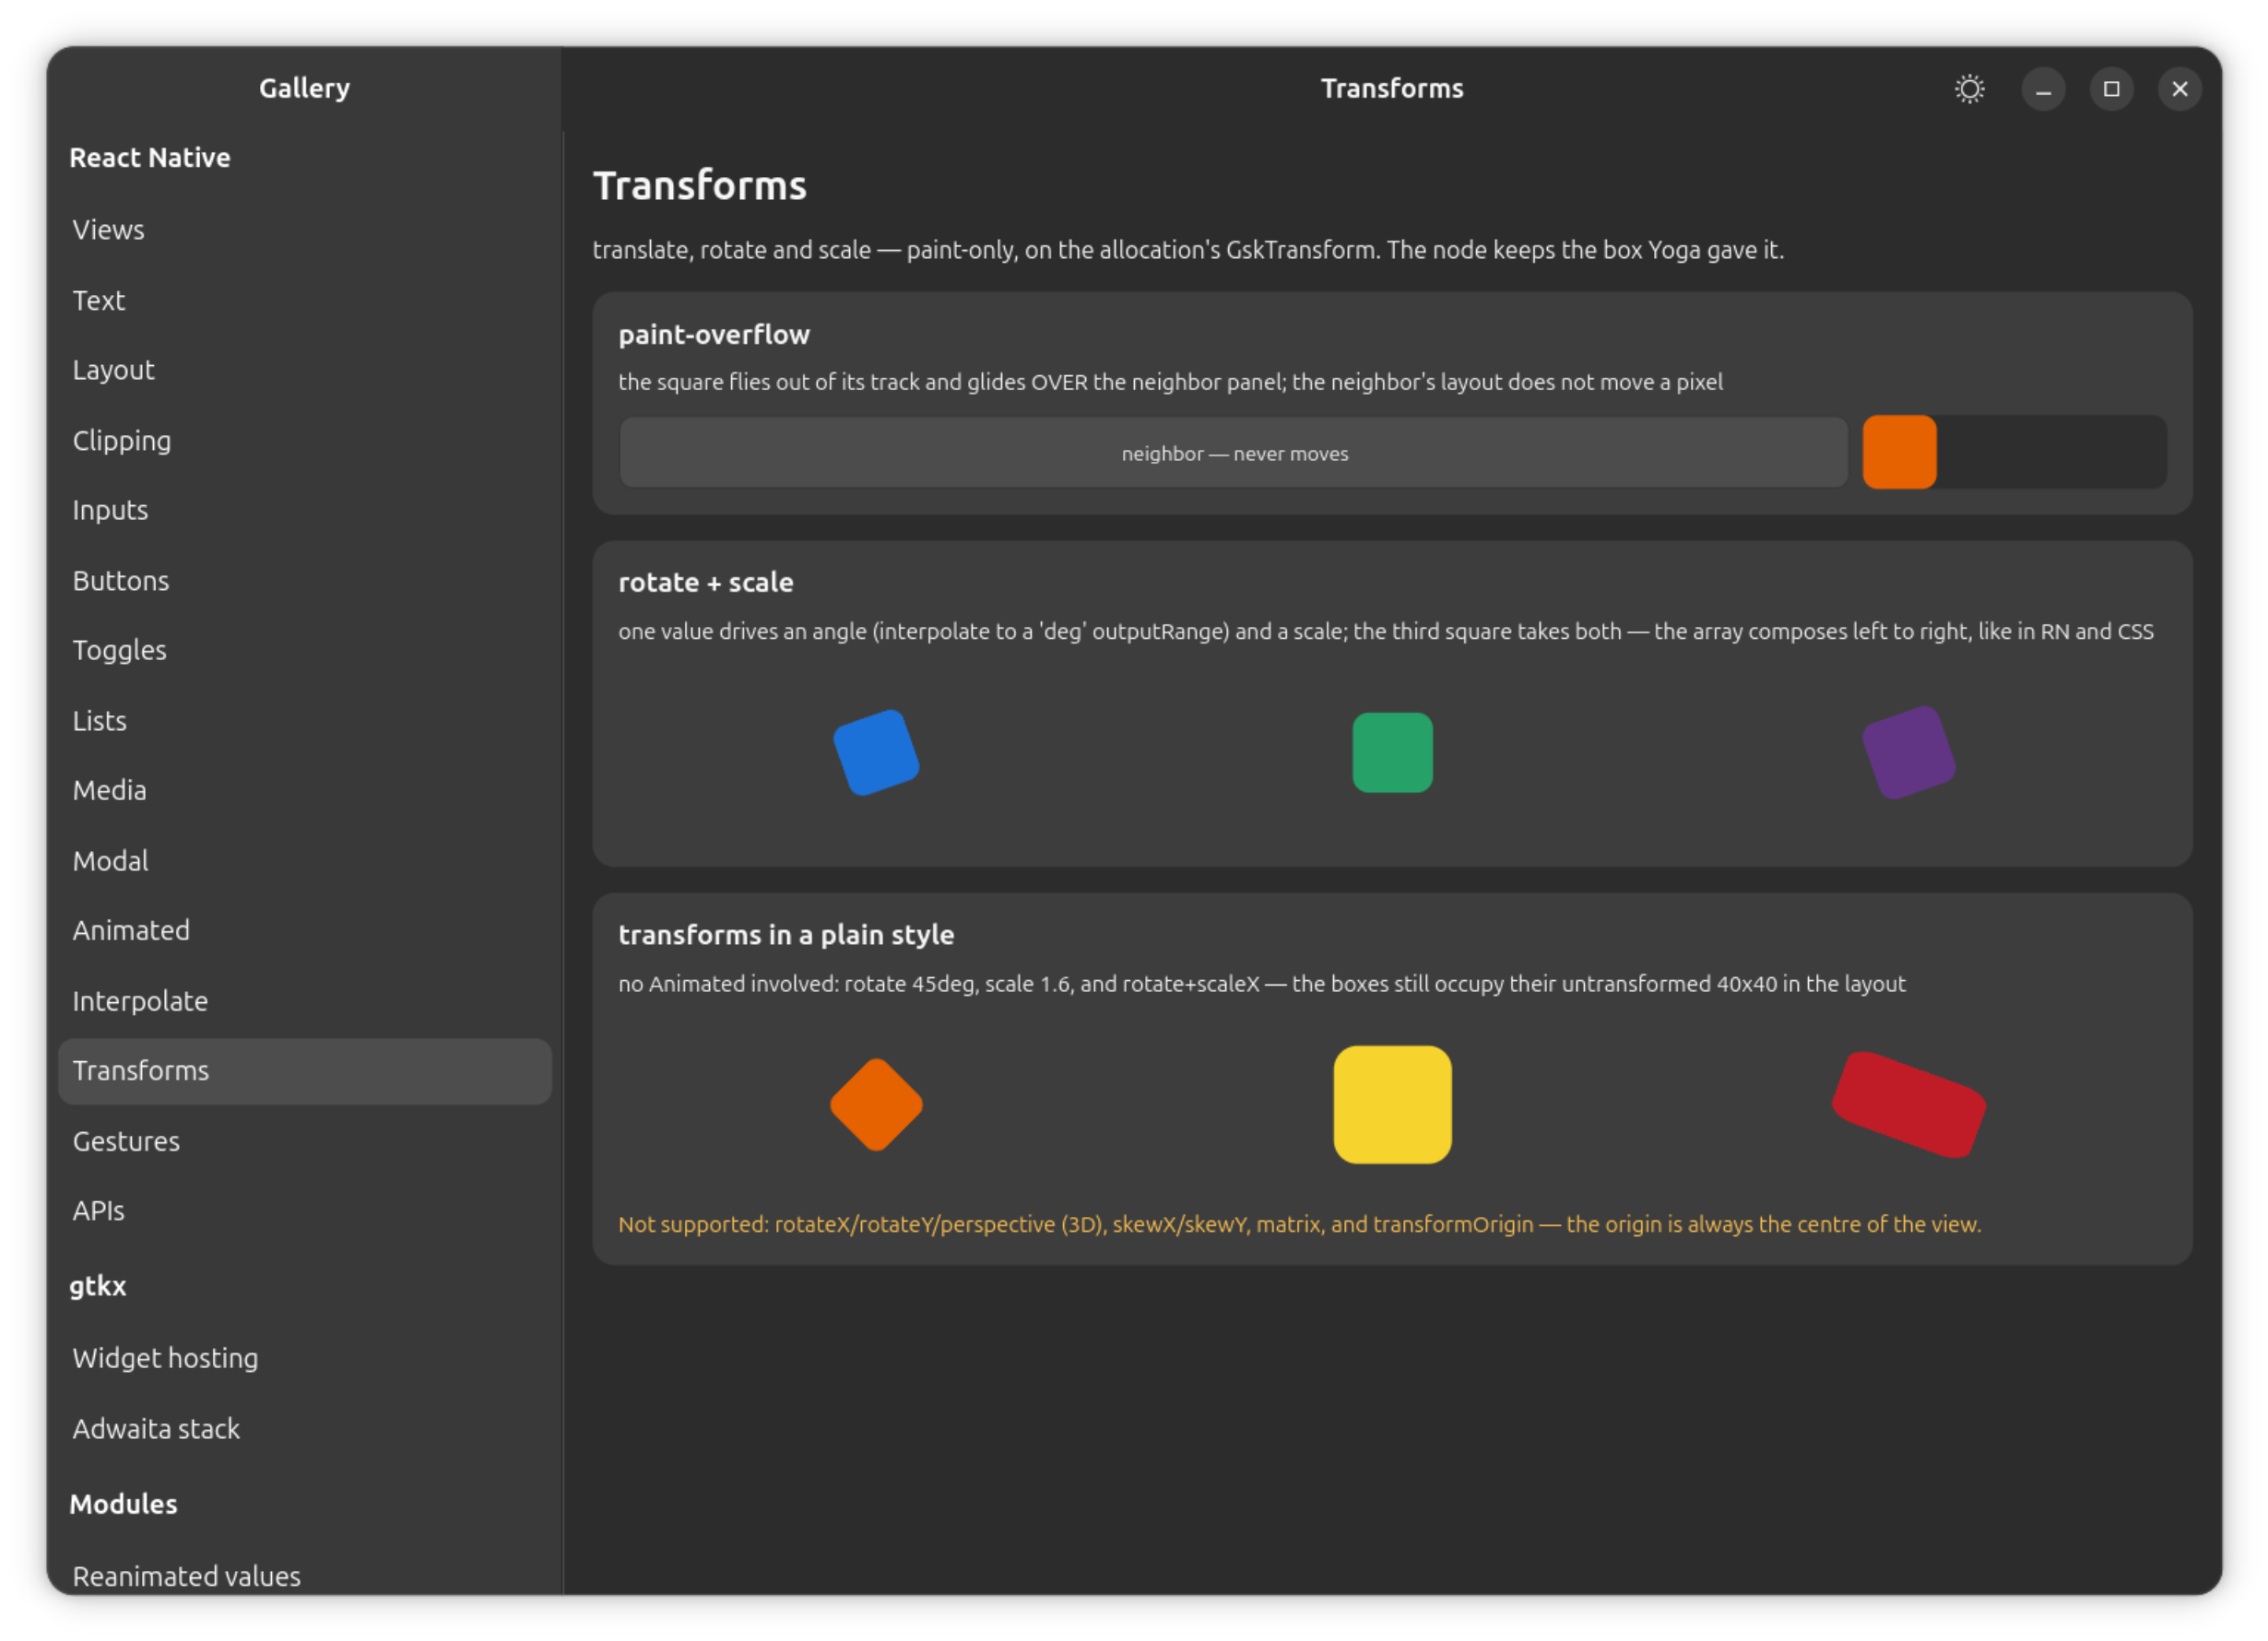Go to the Clipping page
This screenshot has width=2268, height=1641.
[305, 440]
